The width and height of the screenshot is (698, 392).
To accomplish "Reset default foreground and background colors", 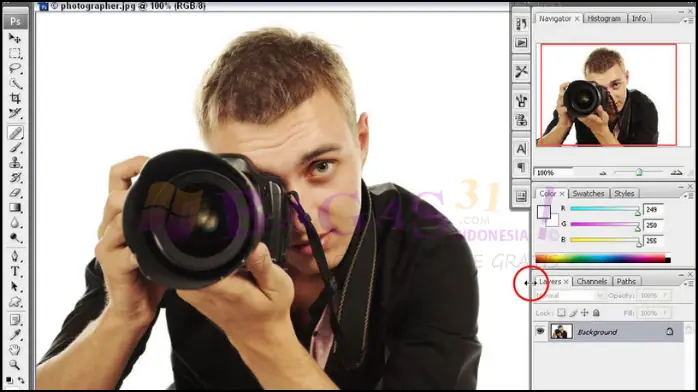I will point(9,380).
